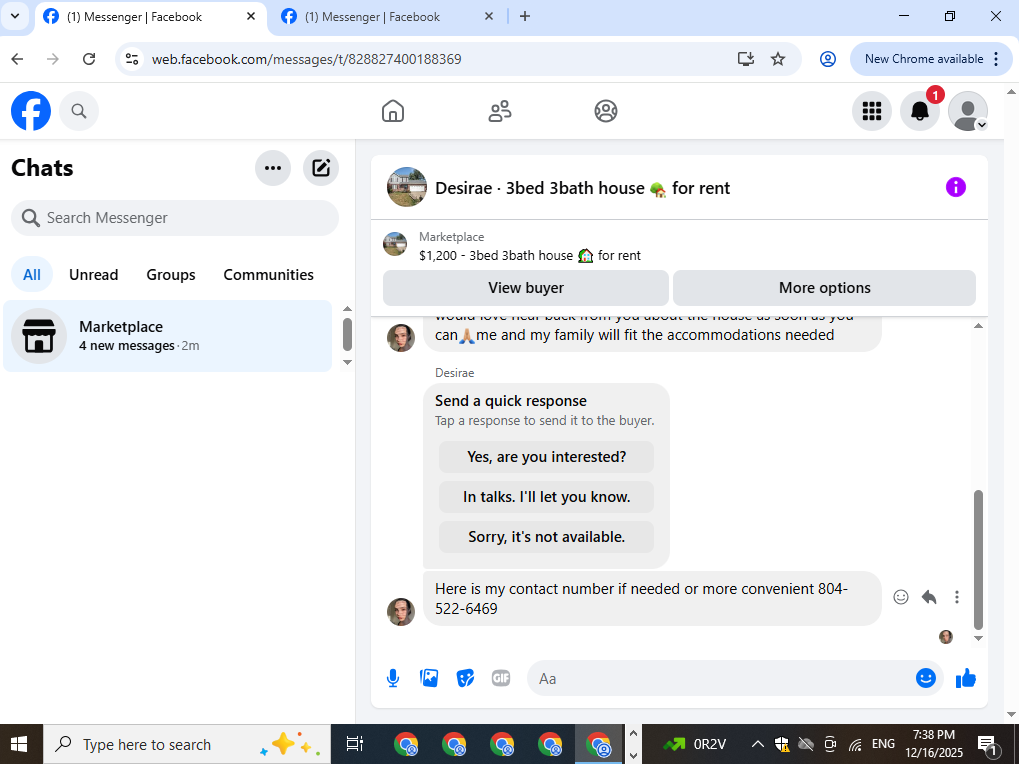Send quick reply In talks. I'll let you know.

pyautogui.click(x=547, y=497)
